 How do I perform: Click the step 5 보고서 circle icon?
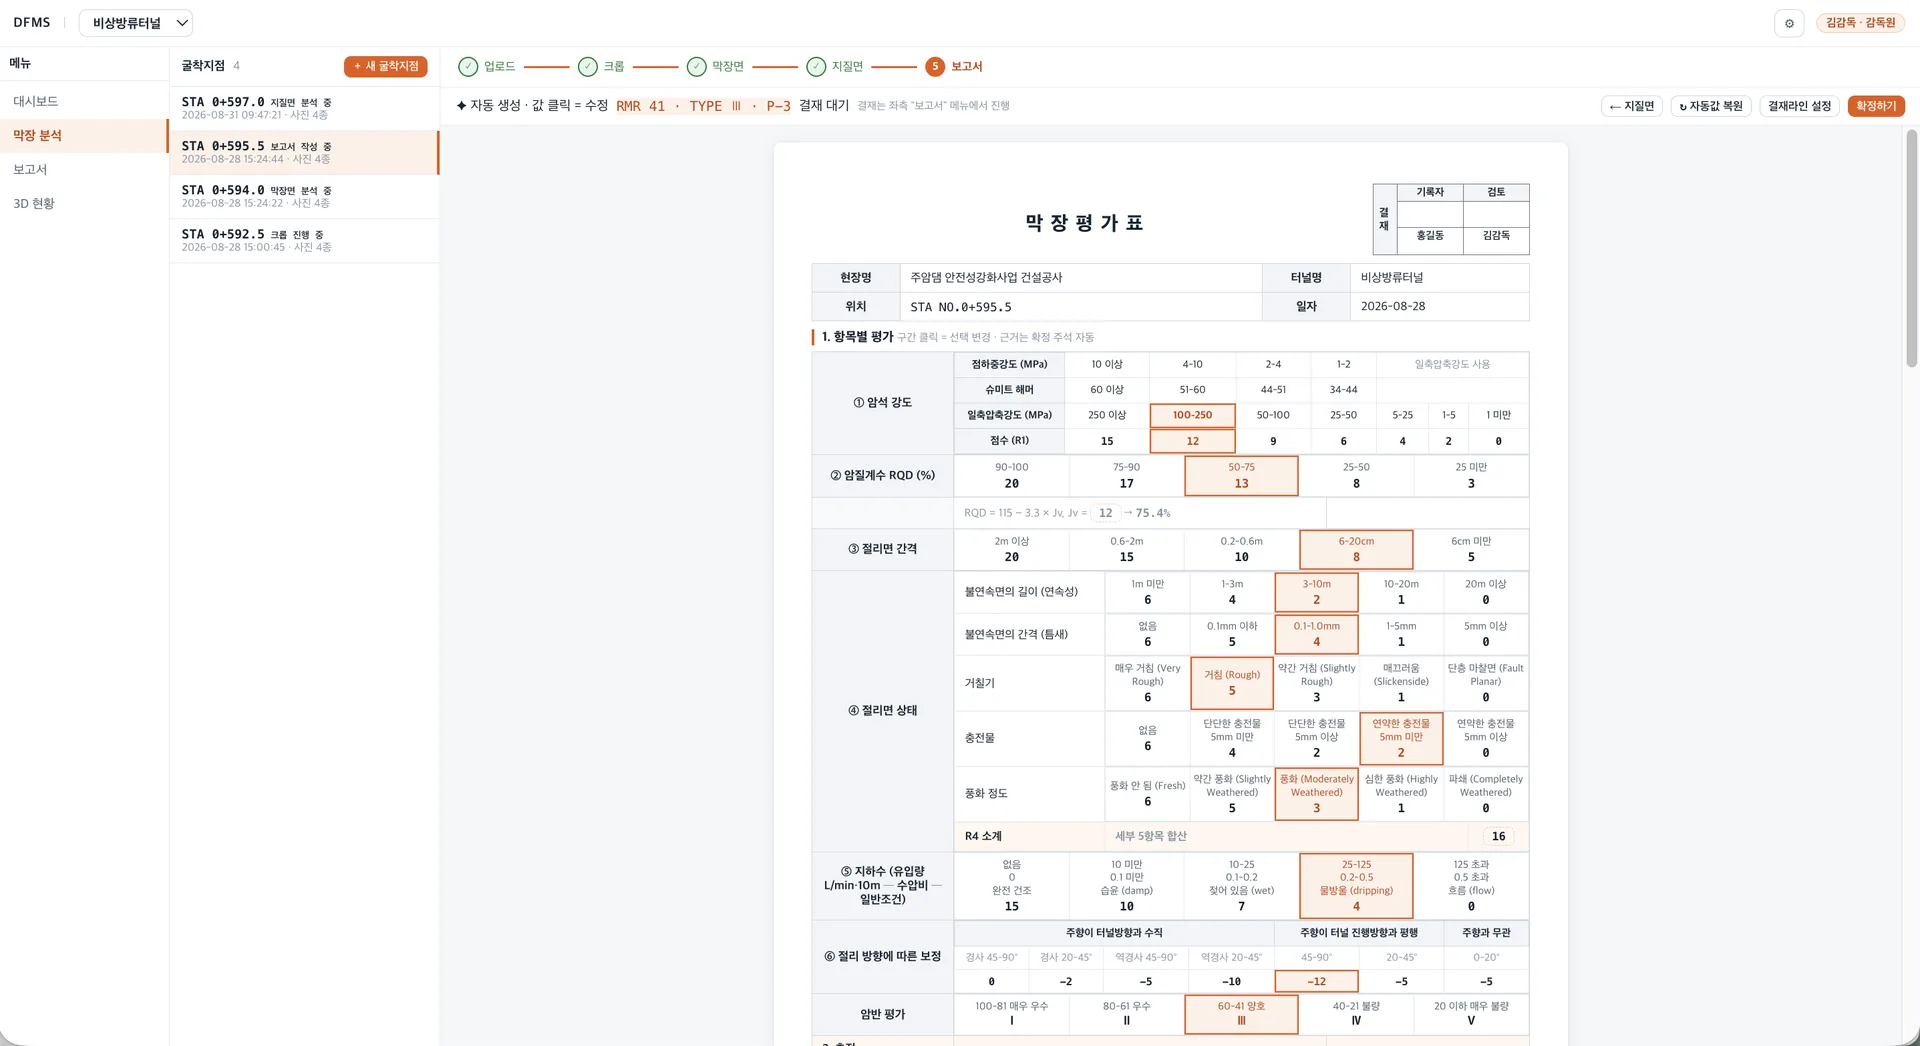935,67
